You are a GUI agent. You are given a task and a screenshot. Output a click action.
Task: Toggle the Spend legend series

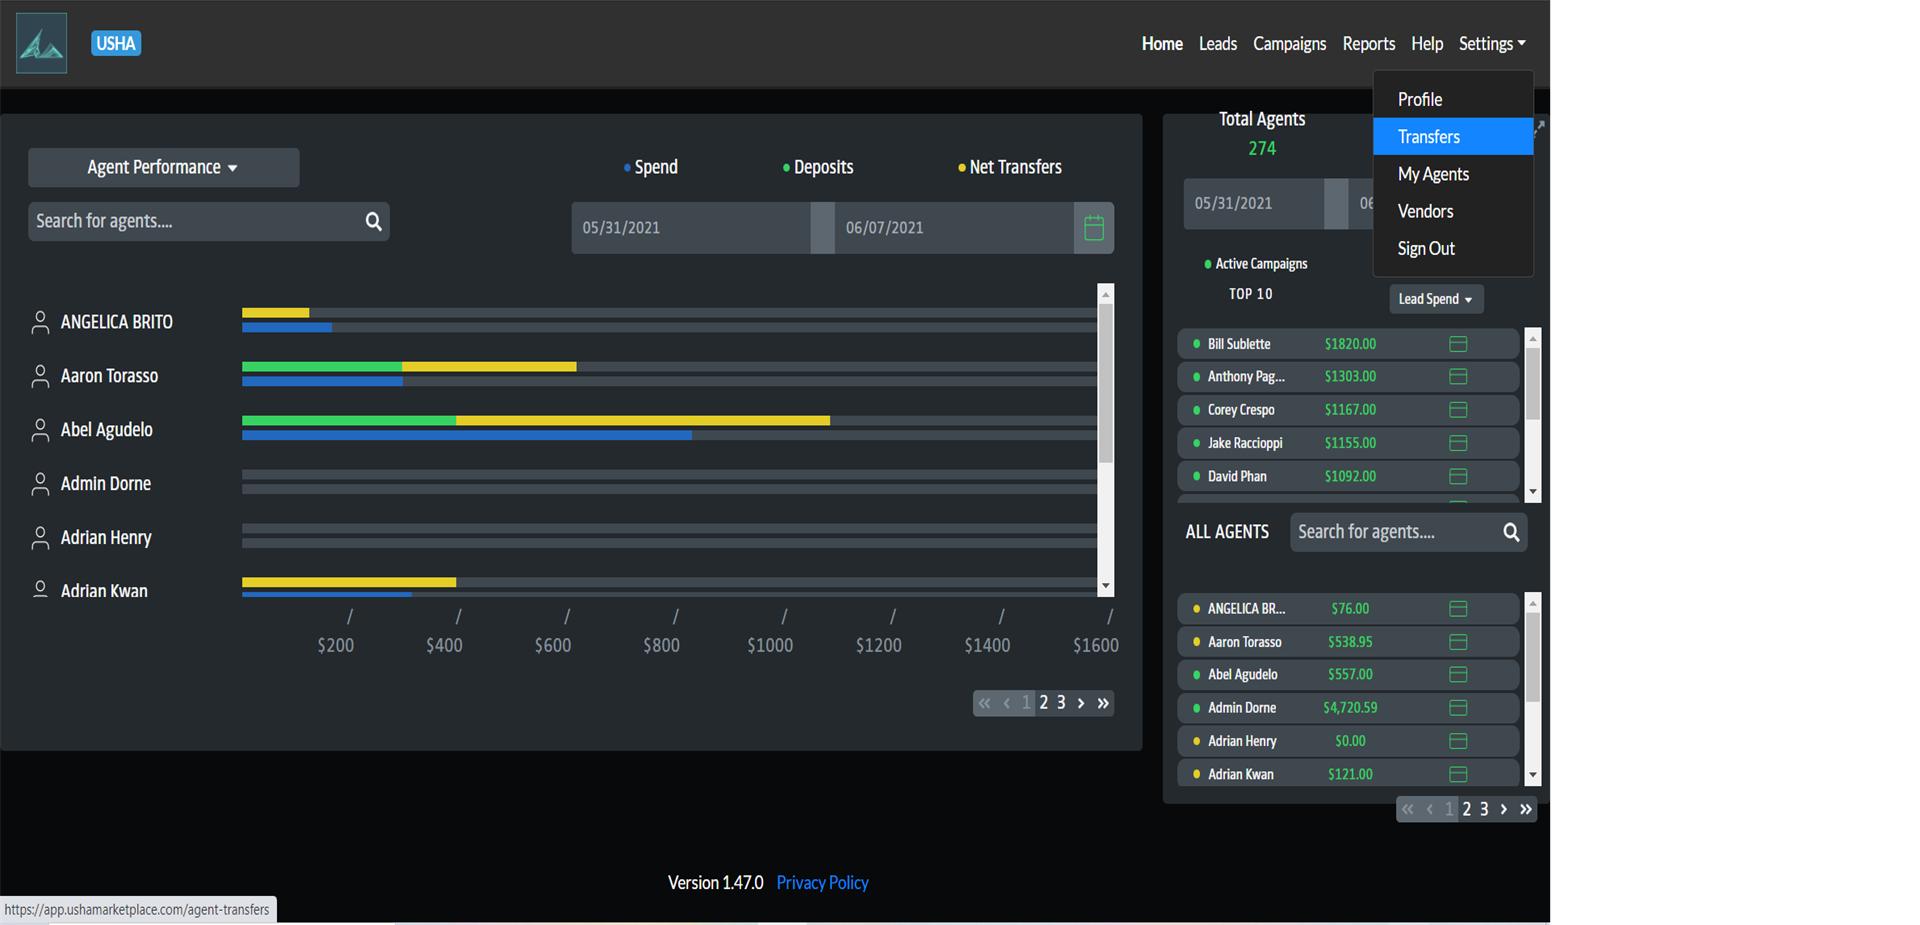click(x=651, y=167)
